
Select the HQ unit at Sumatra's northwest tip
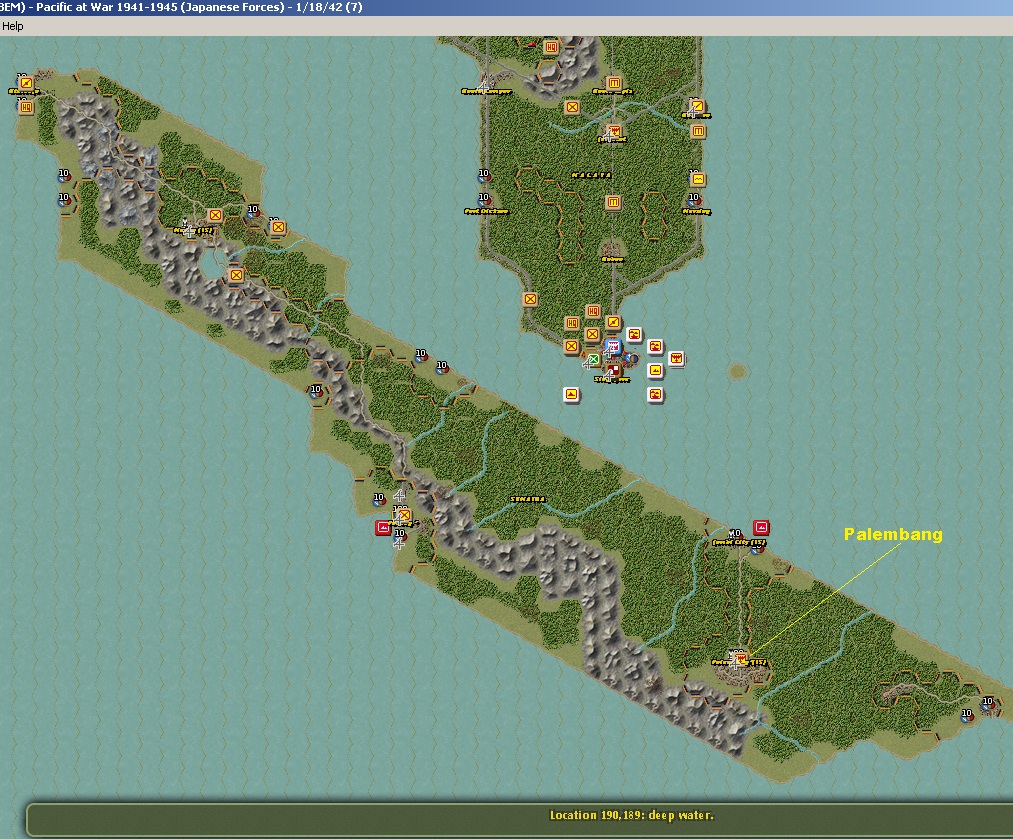coord(26,107)
